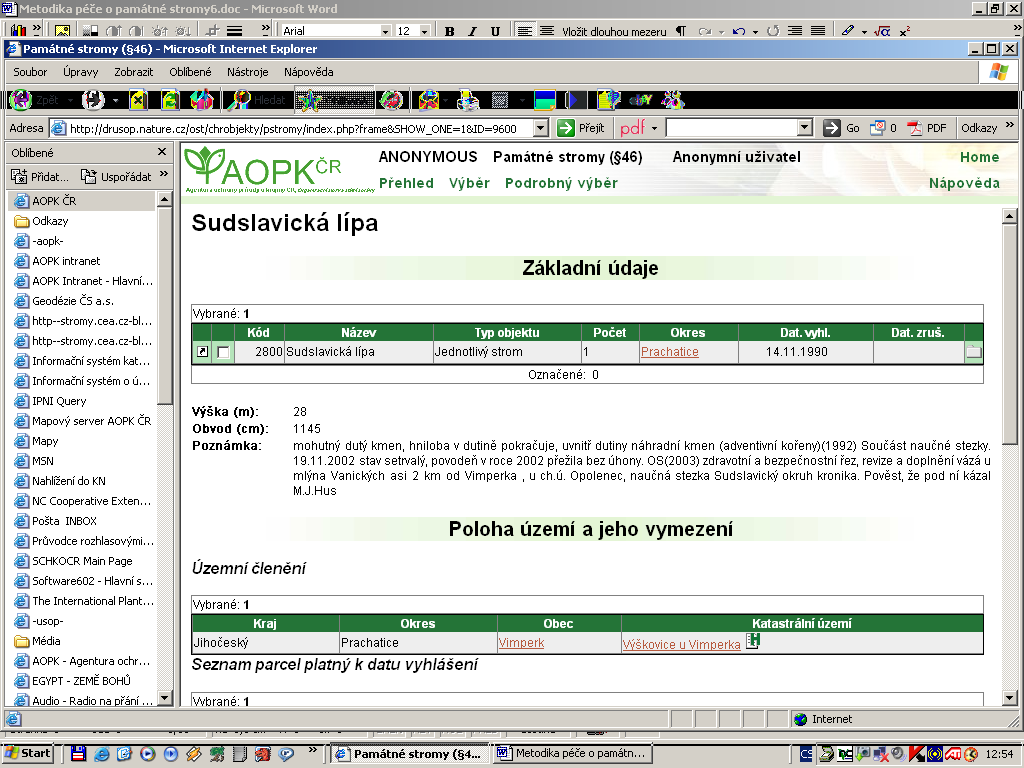Click the red pdf toolbar logo
The image size is (1024, 768).
pos(632,128)
